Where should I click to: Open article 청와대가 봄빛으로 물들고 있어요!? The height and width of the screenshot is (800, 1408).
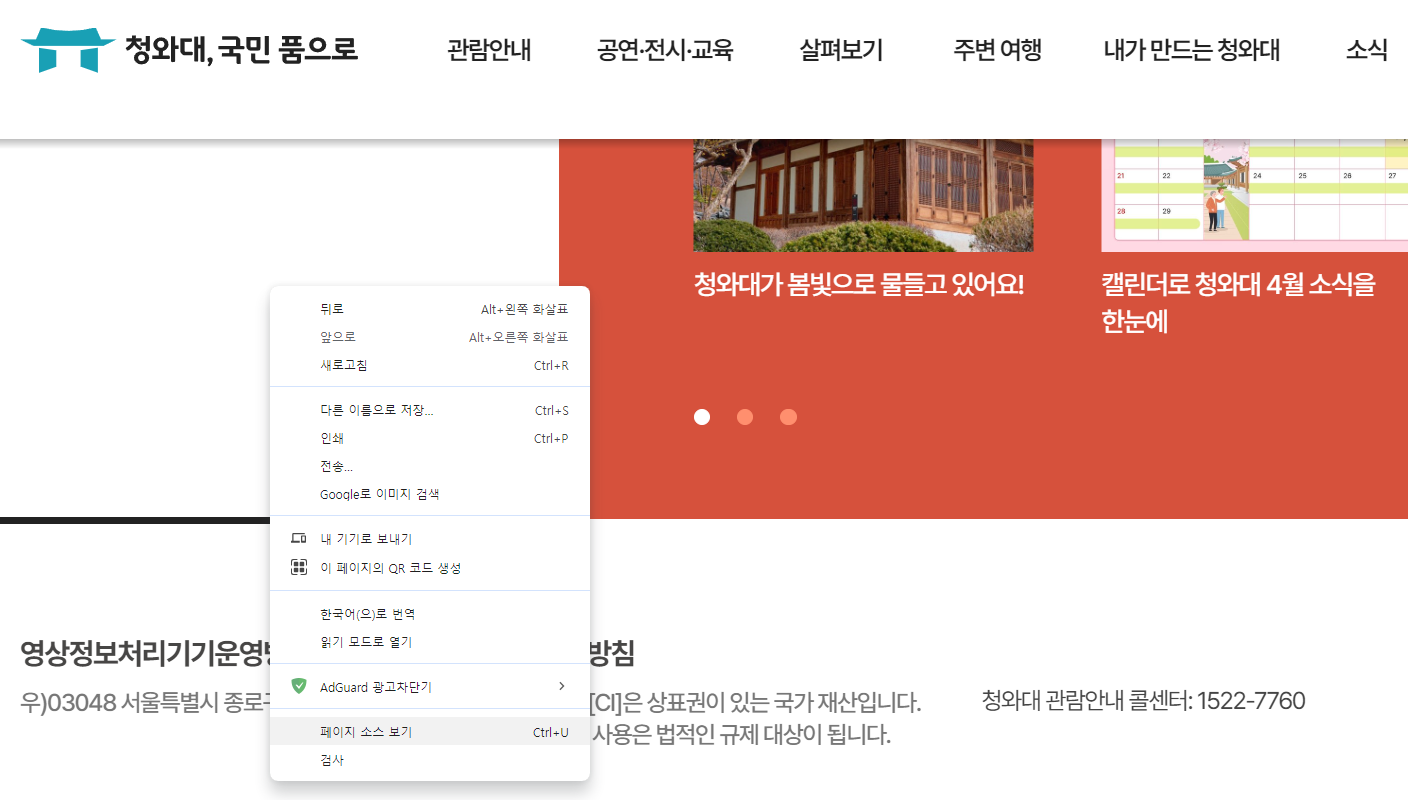tap(859, 284)
